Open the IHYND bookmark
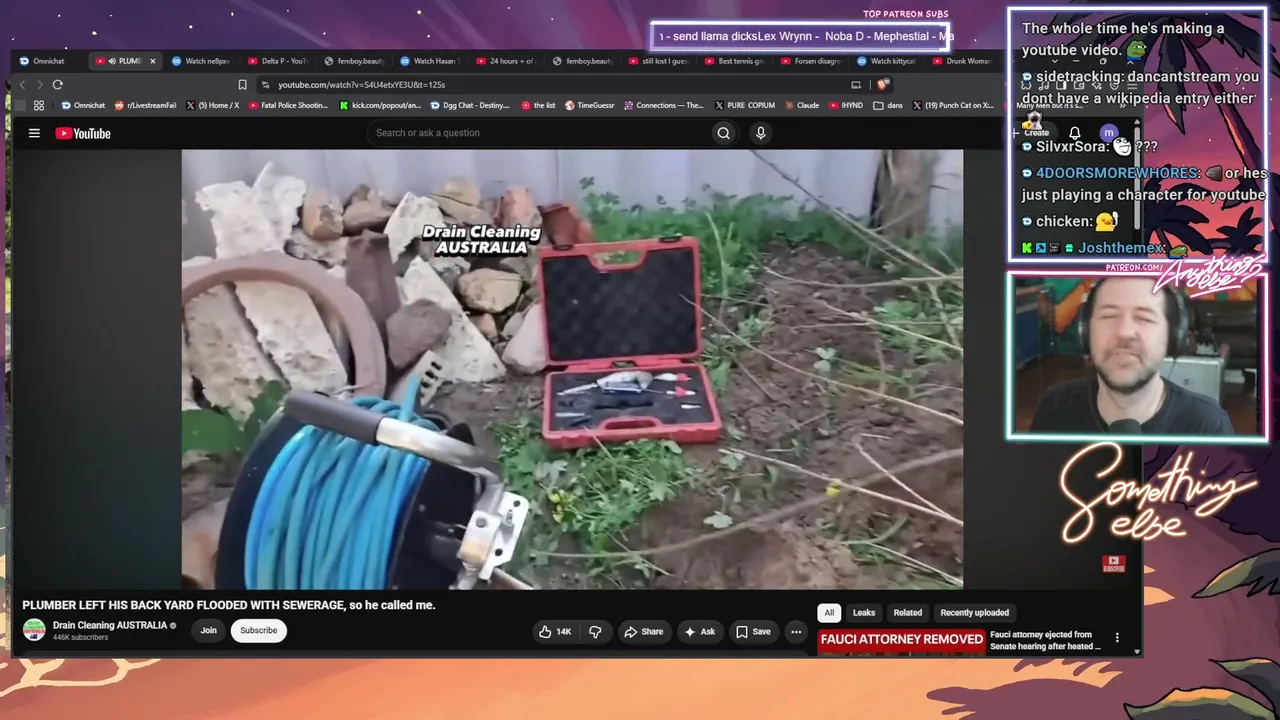 [x=846, y=105]
